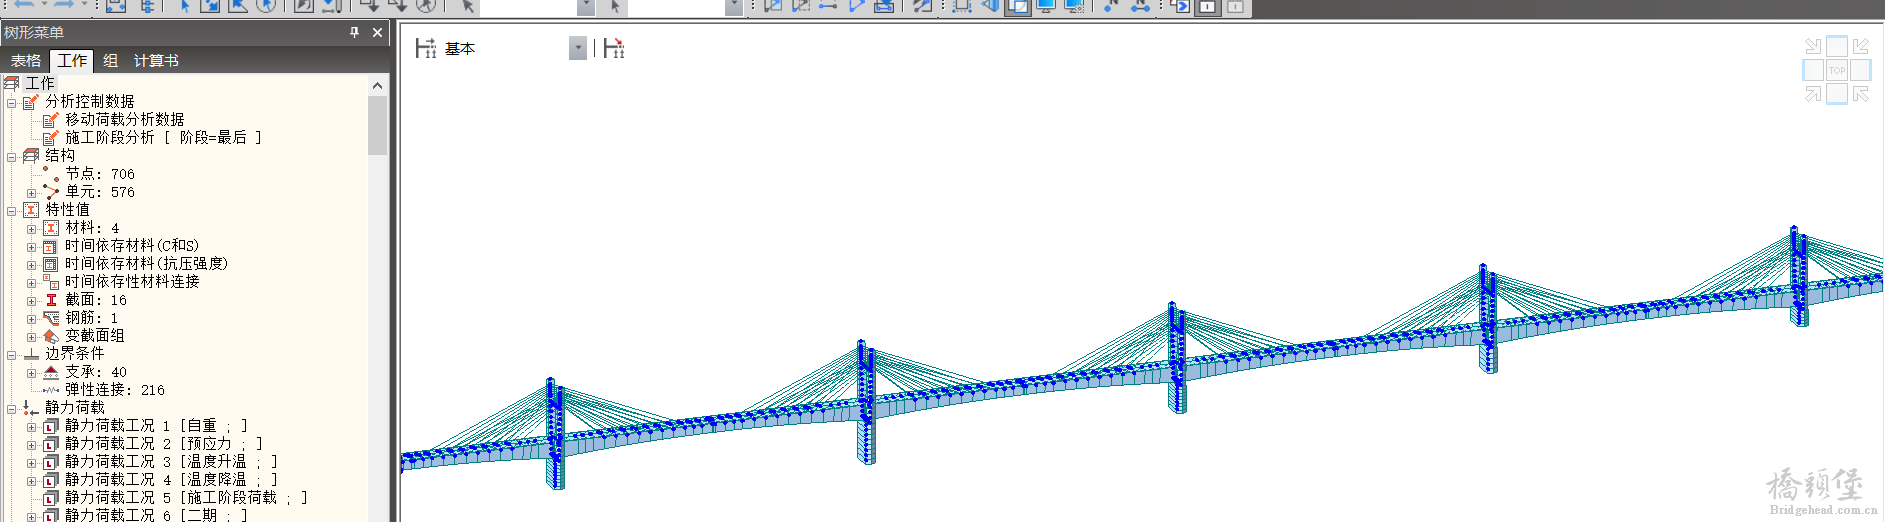Open the 基本 stage dropdown

click(578, 48)
